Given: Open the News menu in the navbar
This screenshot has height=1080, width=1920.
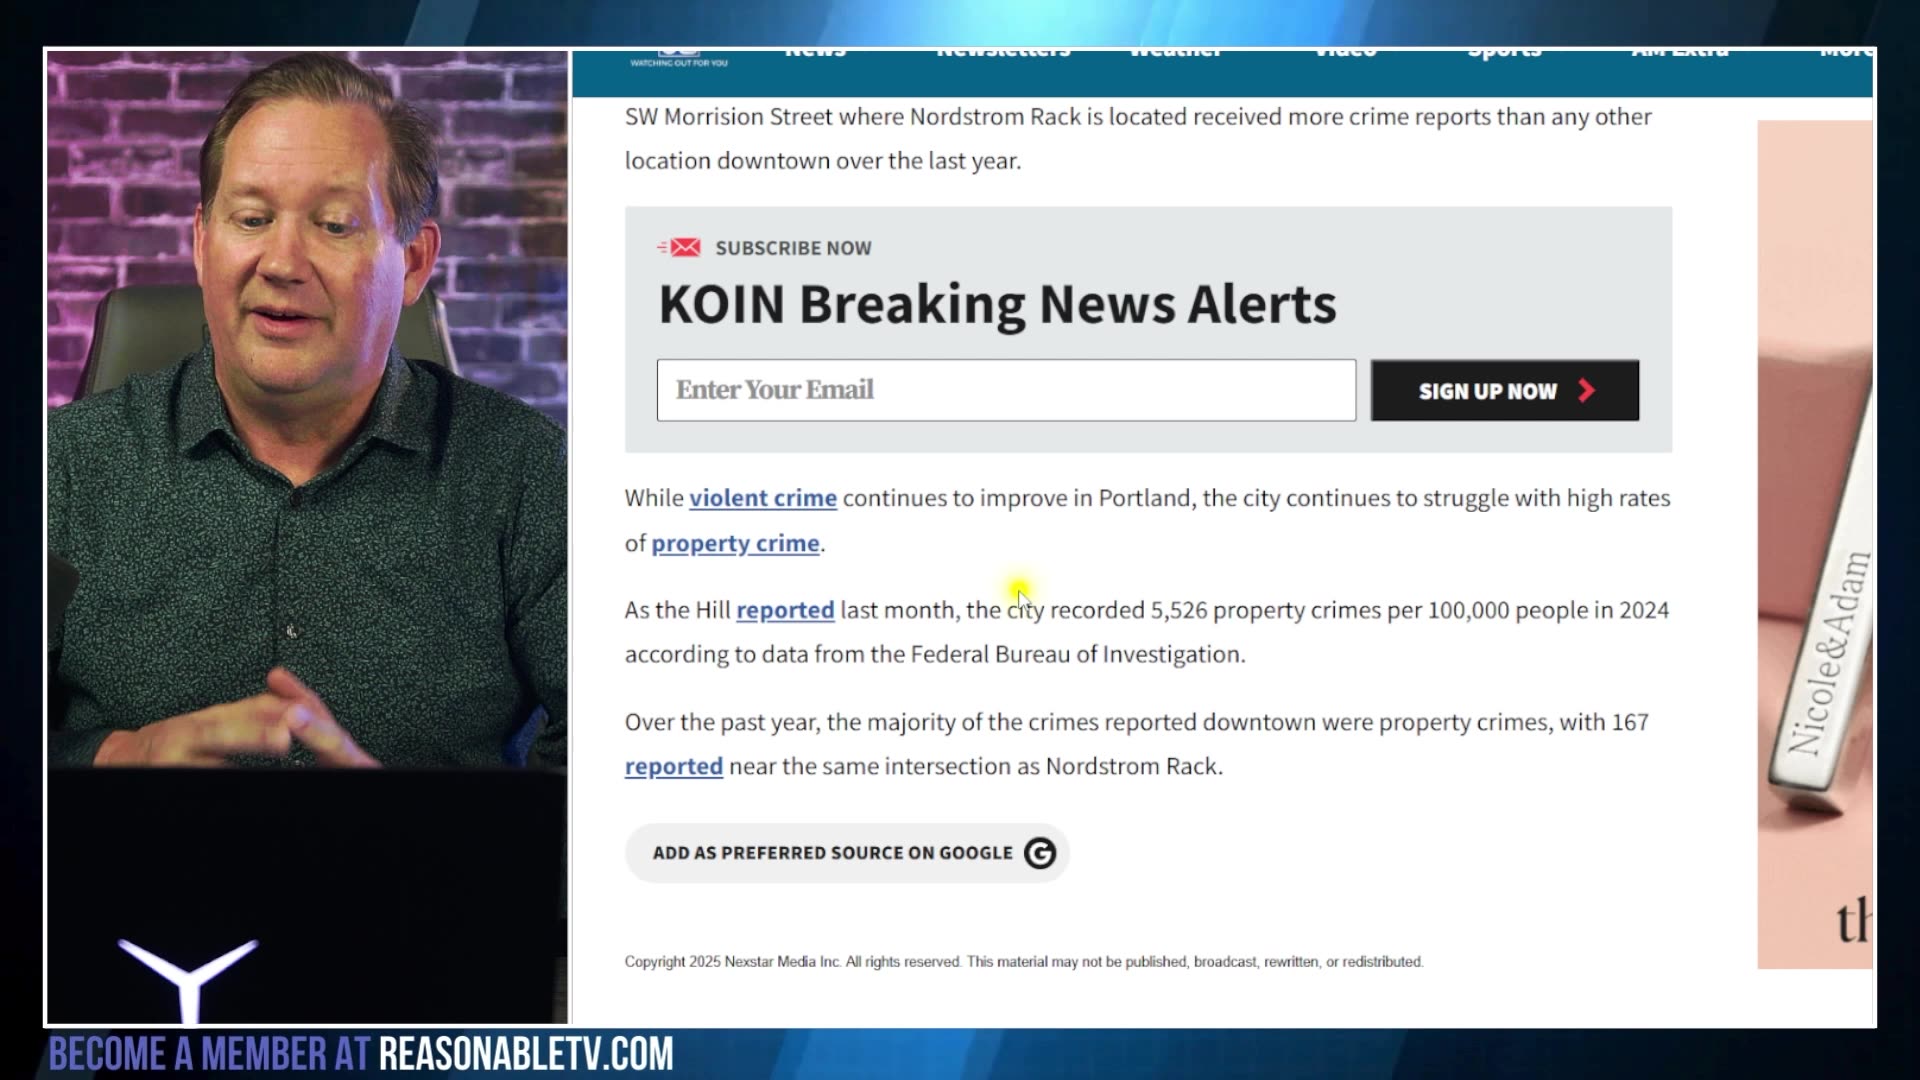Looking at the screenshot, I should click(x=815, y=52).
